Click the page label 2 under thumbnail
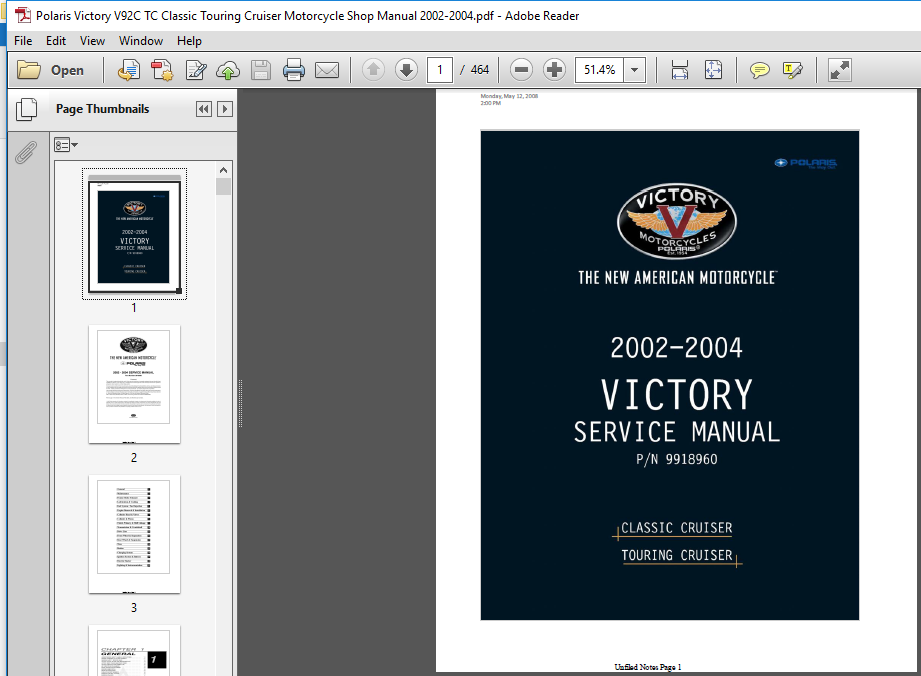 click(x=134, y=458)
